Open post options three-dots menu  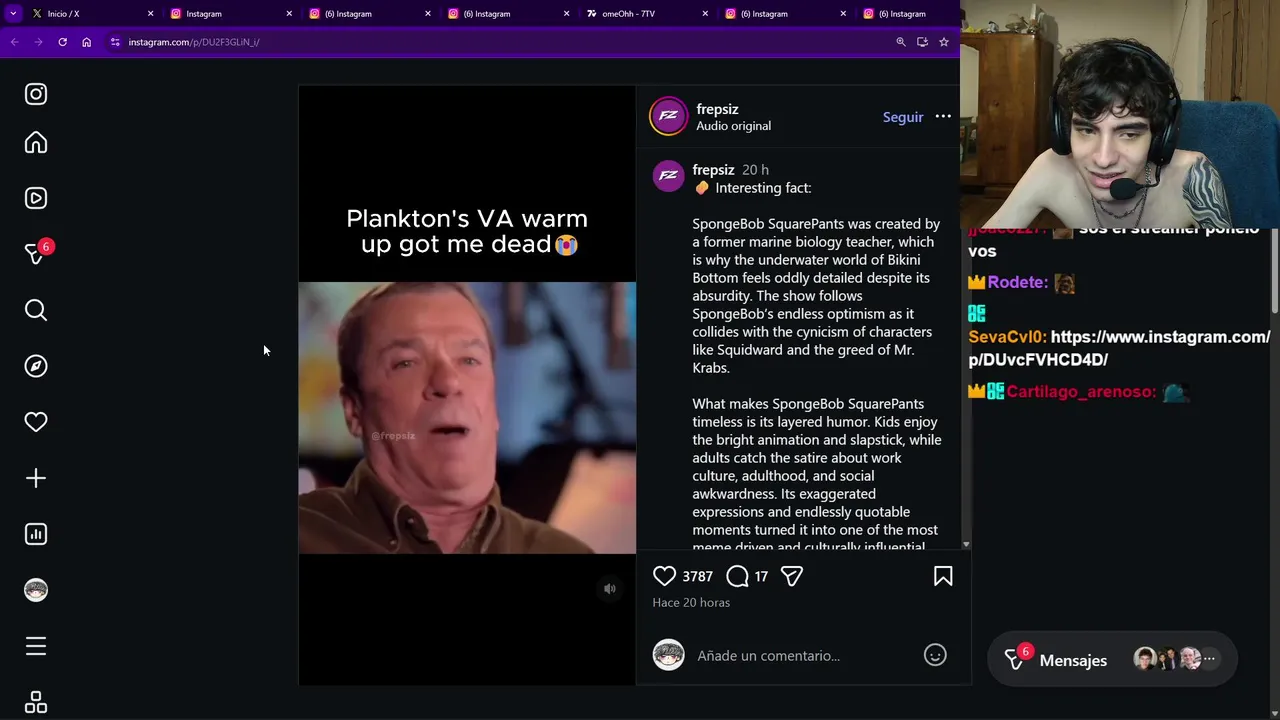943,117
